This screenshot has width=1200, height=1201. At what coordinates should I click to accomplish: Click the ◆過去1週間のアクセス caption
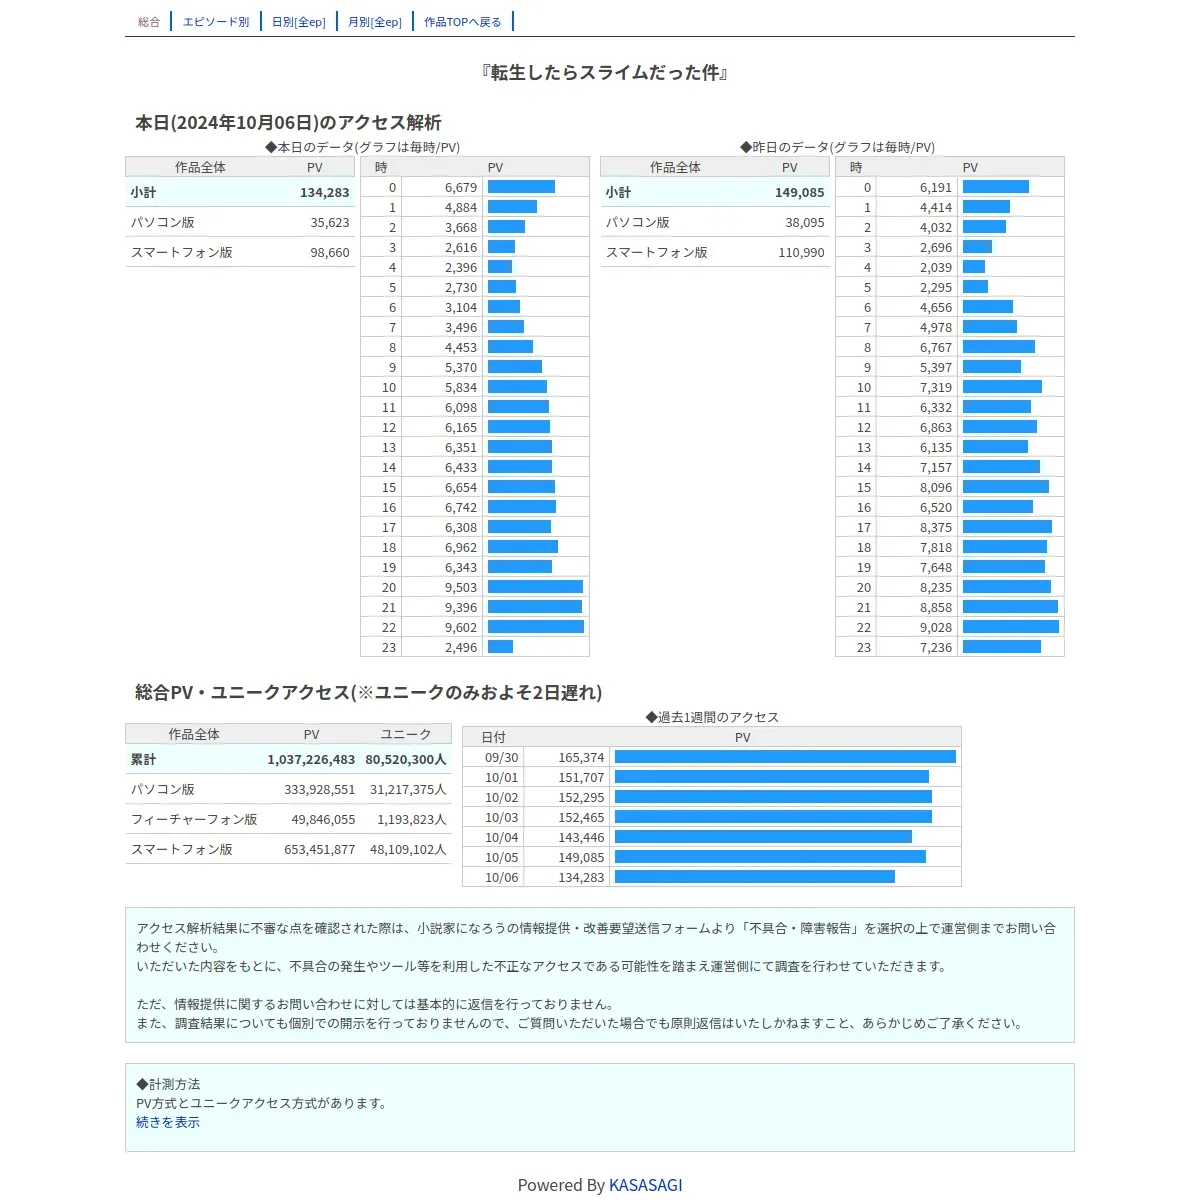tap(712, 717)
